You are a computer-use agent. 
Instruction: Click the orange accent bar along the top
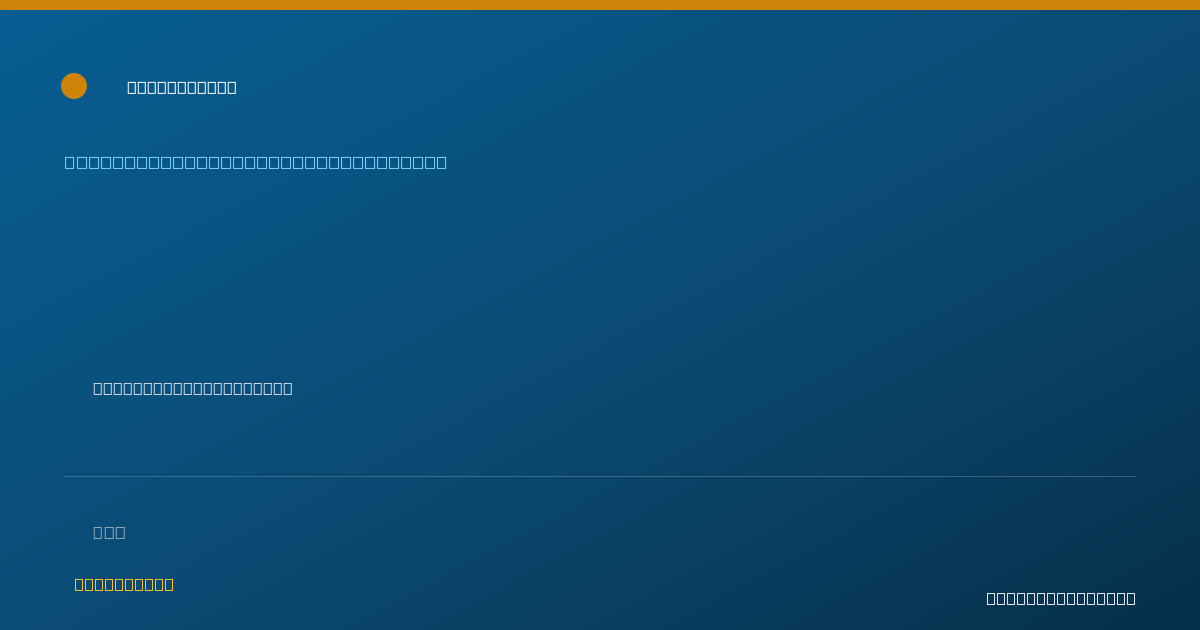(x=600, y=5)
